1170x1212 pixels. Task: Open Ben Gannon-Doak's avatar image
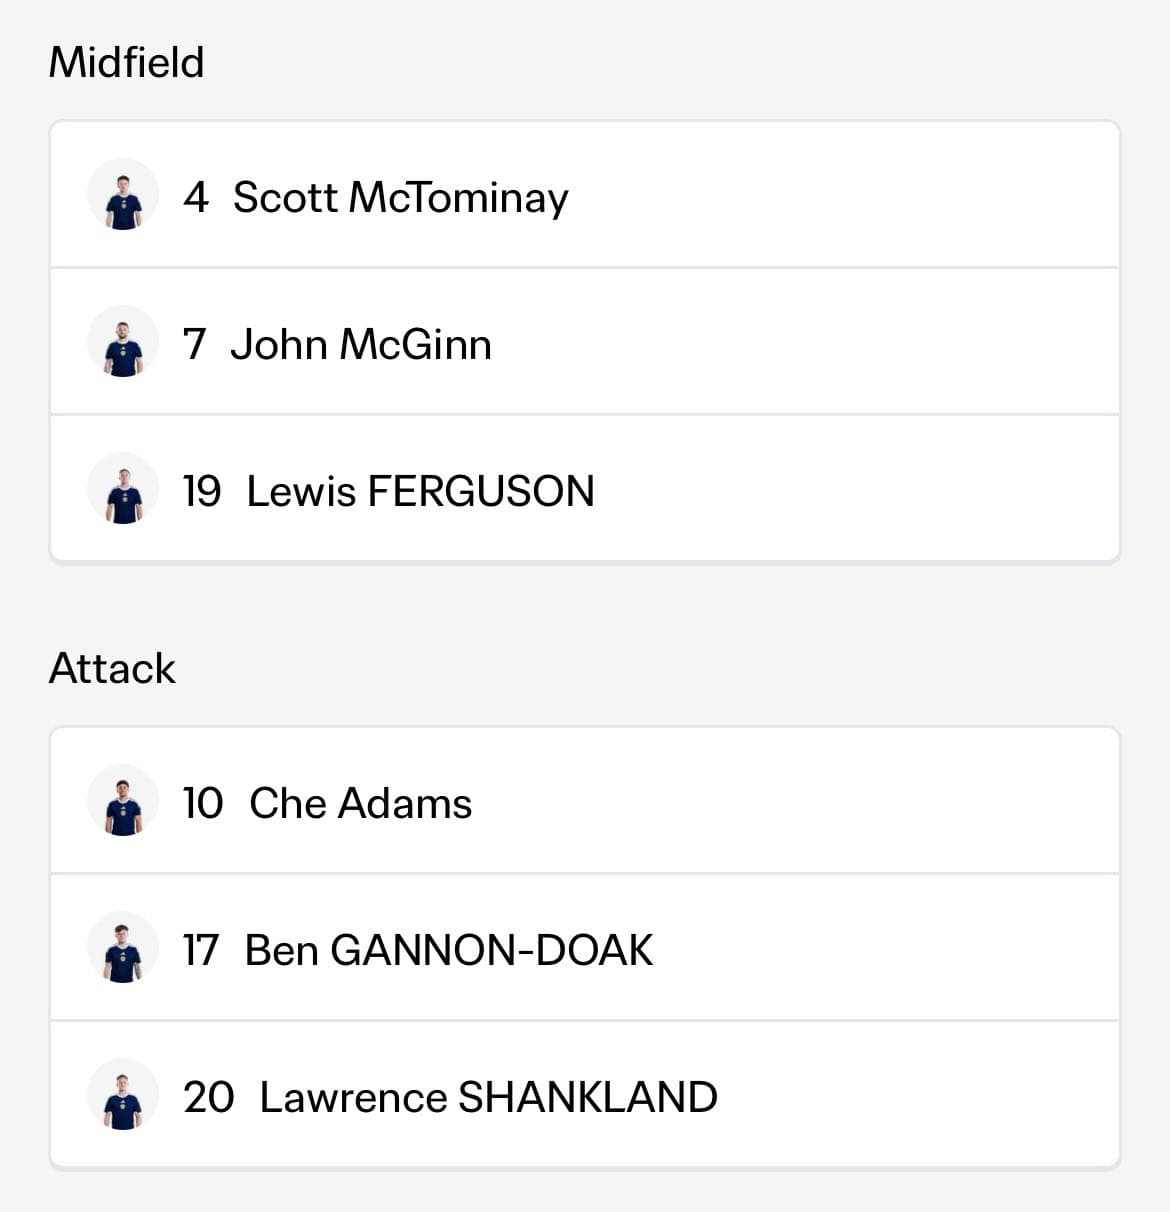[x=123, y=948]
